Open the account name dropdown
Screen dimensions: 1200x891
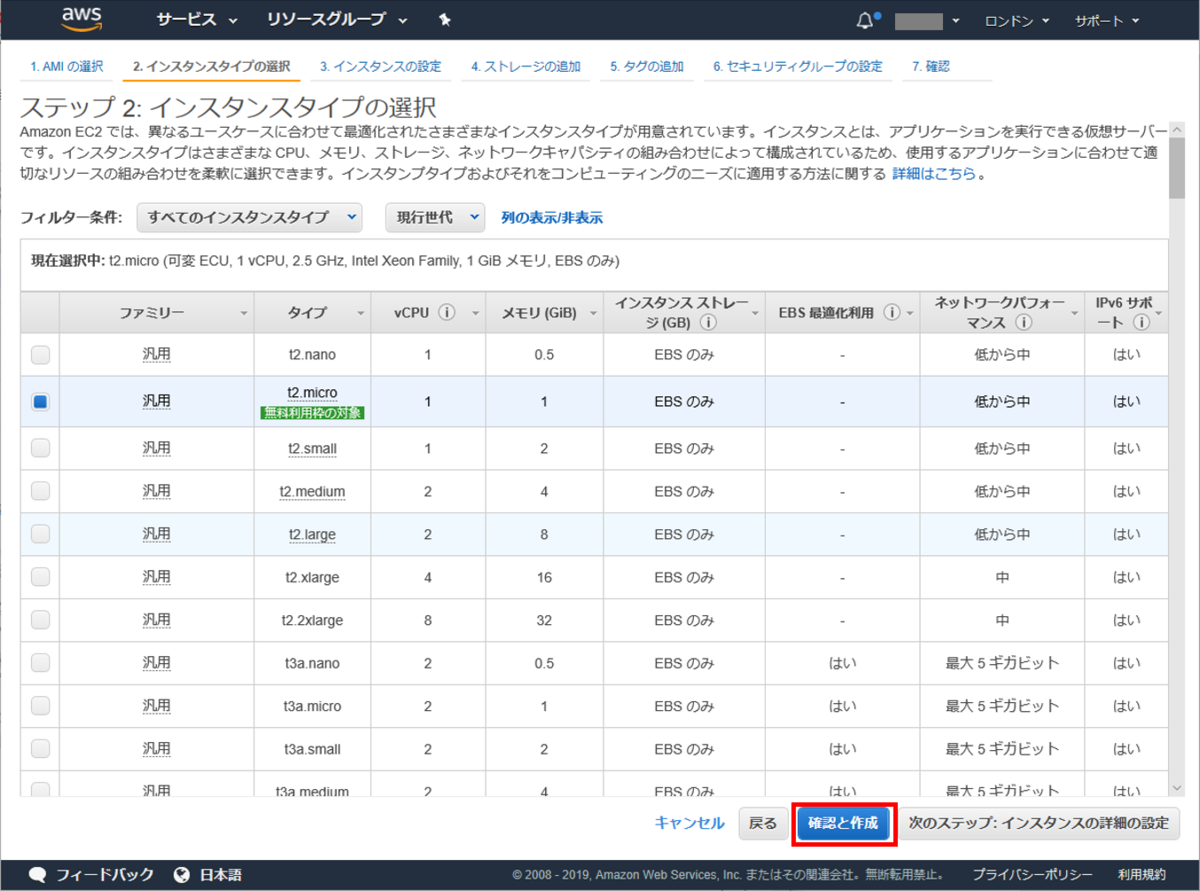[x=927, y=20]
